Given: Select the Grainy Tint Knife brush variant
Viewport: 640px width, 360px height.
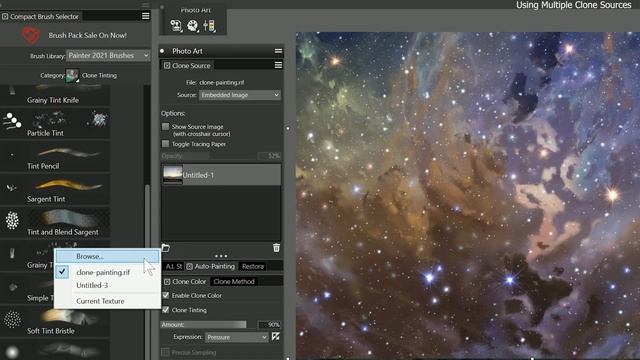Looking at the screenshot, I should pos(55,96).
